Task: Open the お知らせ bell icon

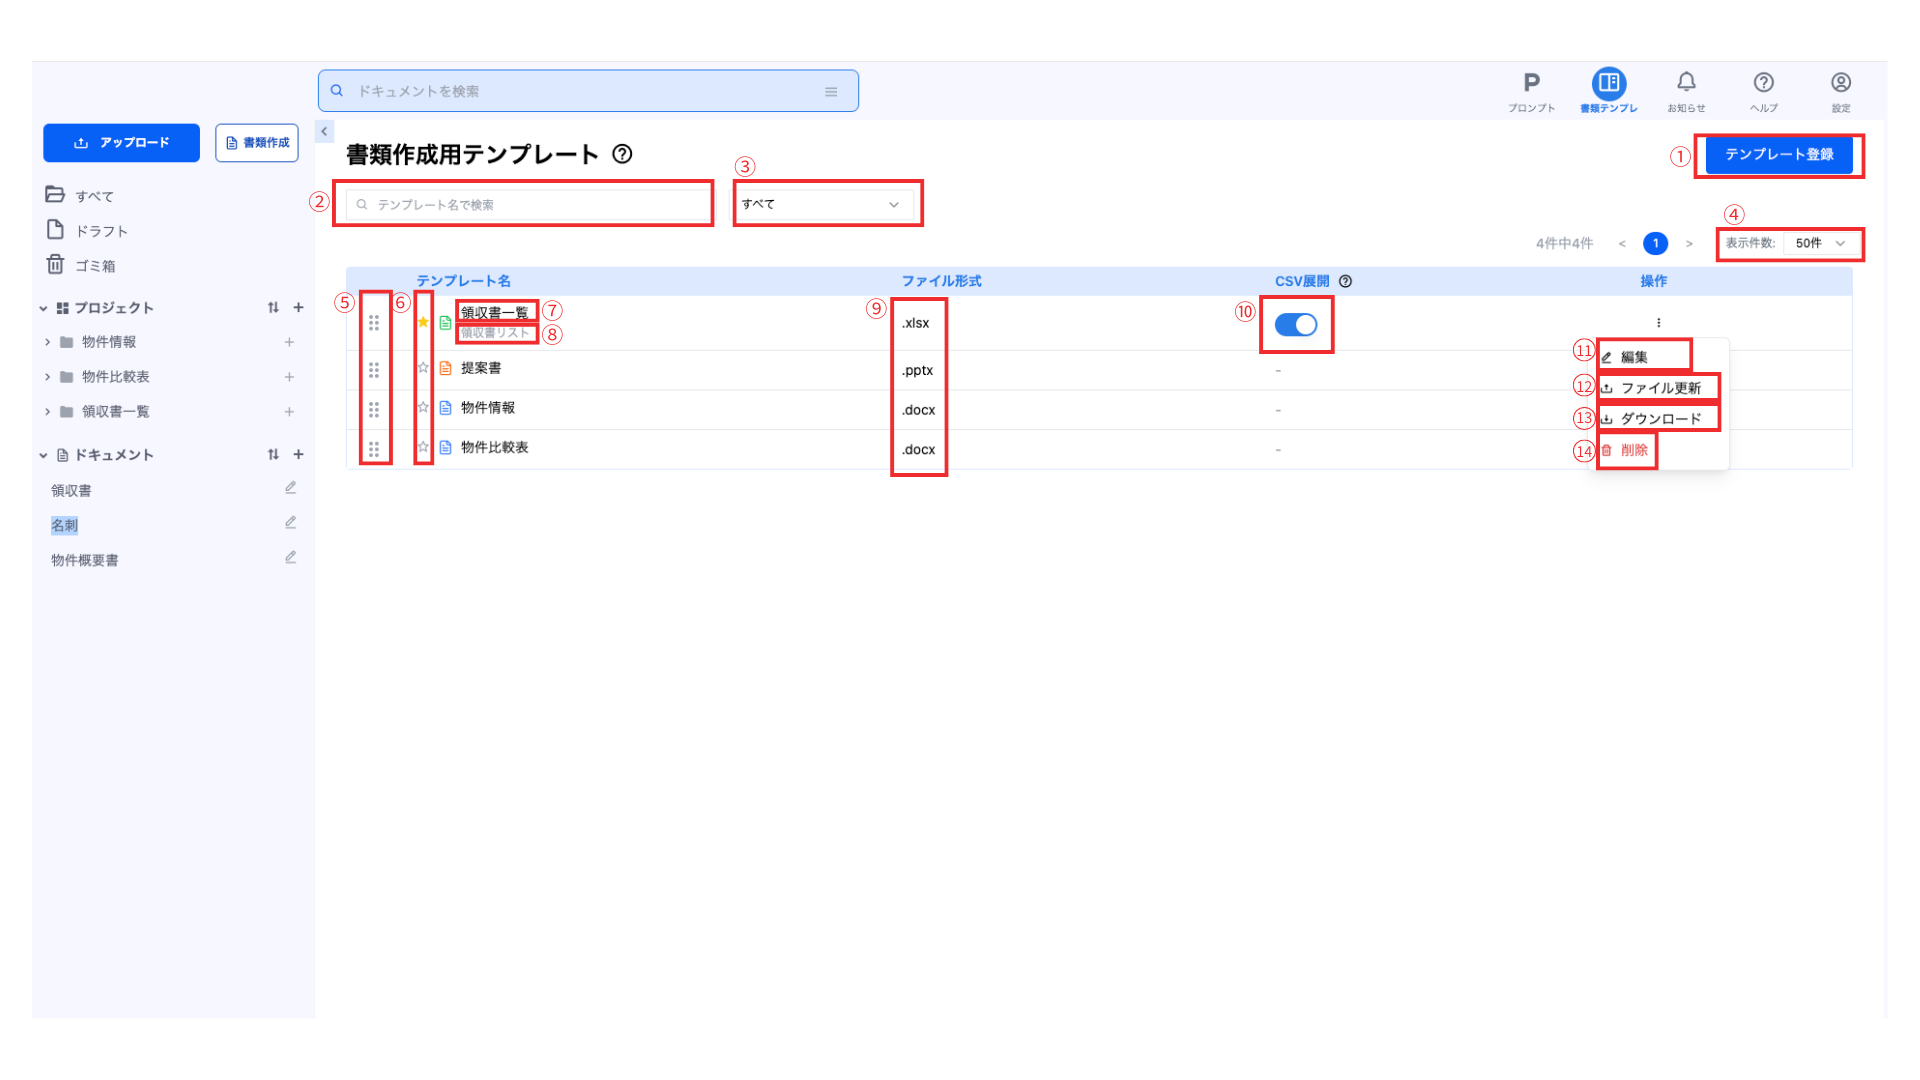Action: pos(1686,83)
